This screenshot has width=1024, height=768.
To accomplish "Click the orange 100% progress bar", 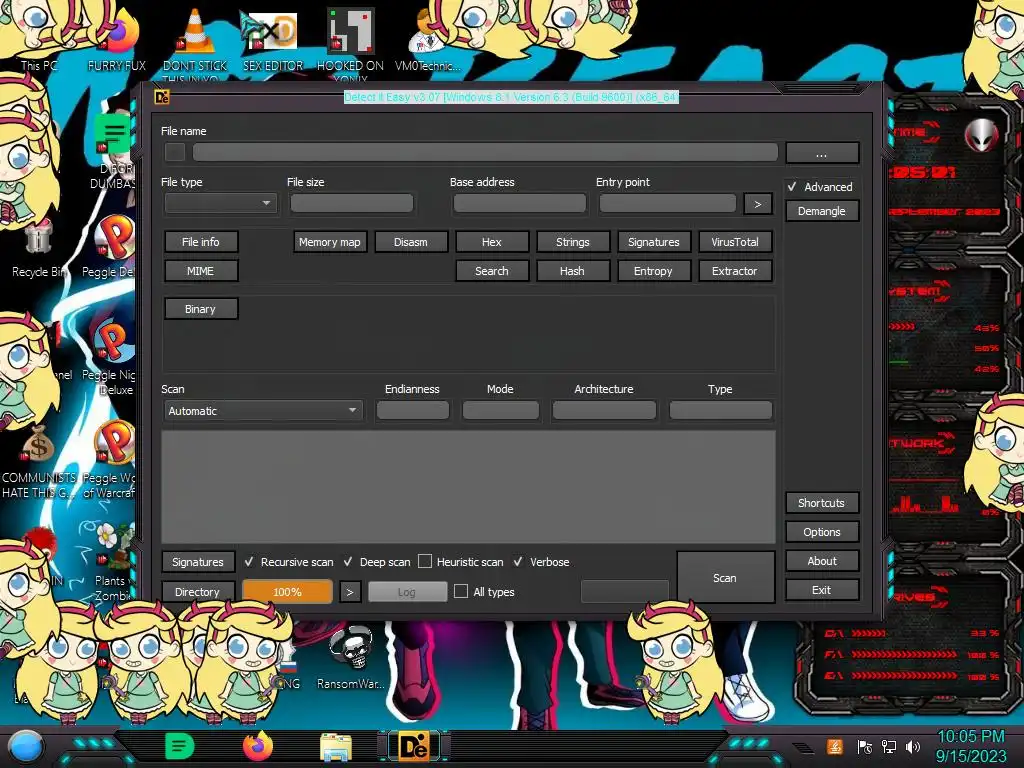I will [x=287, y=592].
